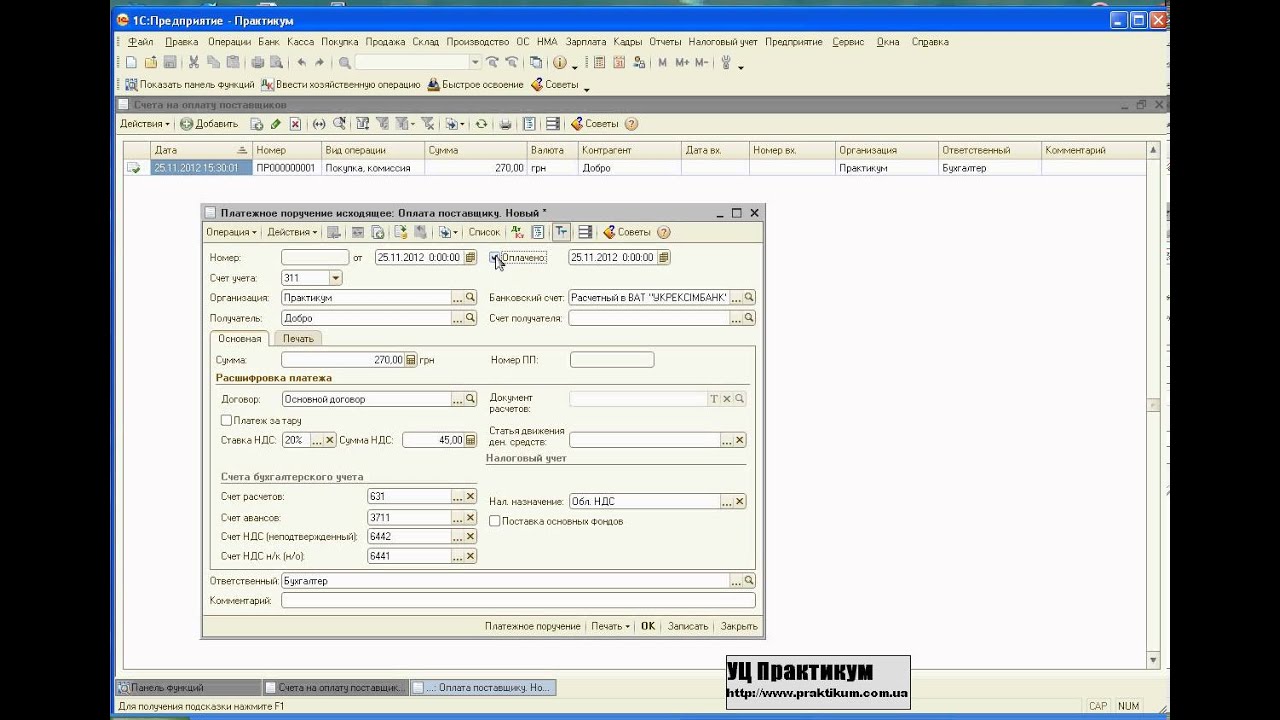Click the Undo arrow in main toolbar
This screenshot has width=1280, height=720.
click(x=302, y=63)
